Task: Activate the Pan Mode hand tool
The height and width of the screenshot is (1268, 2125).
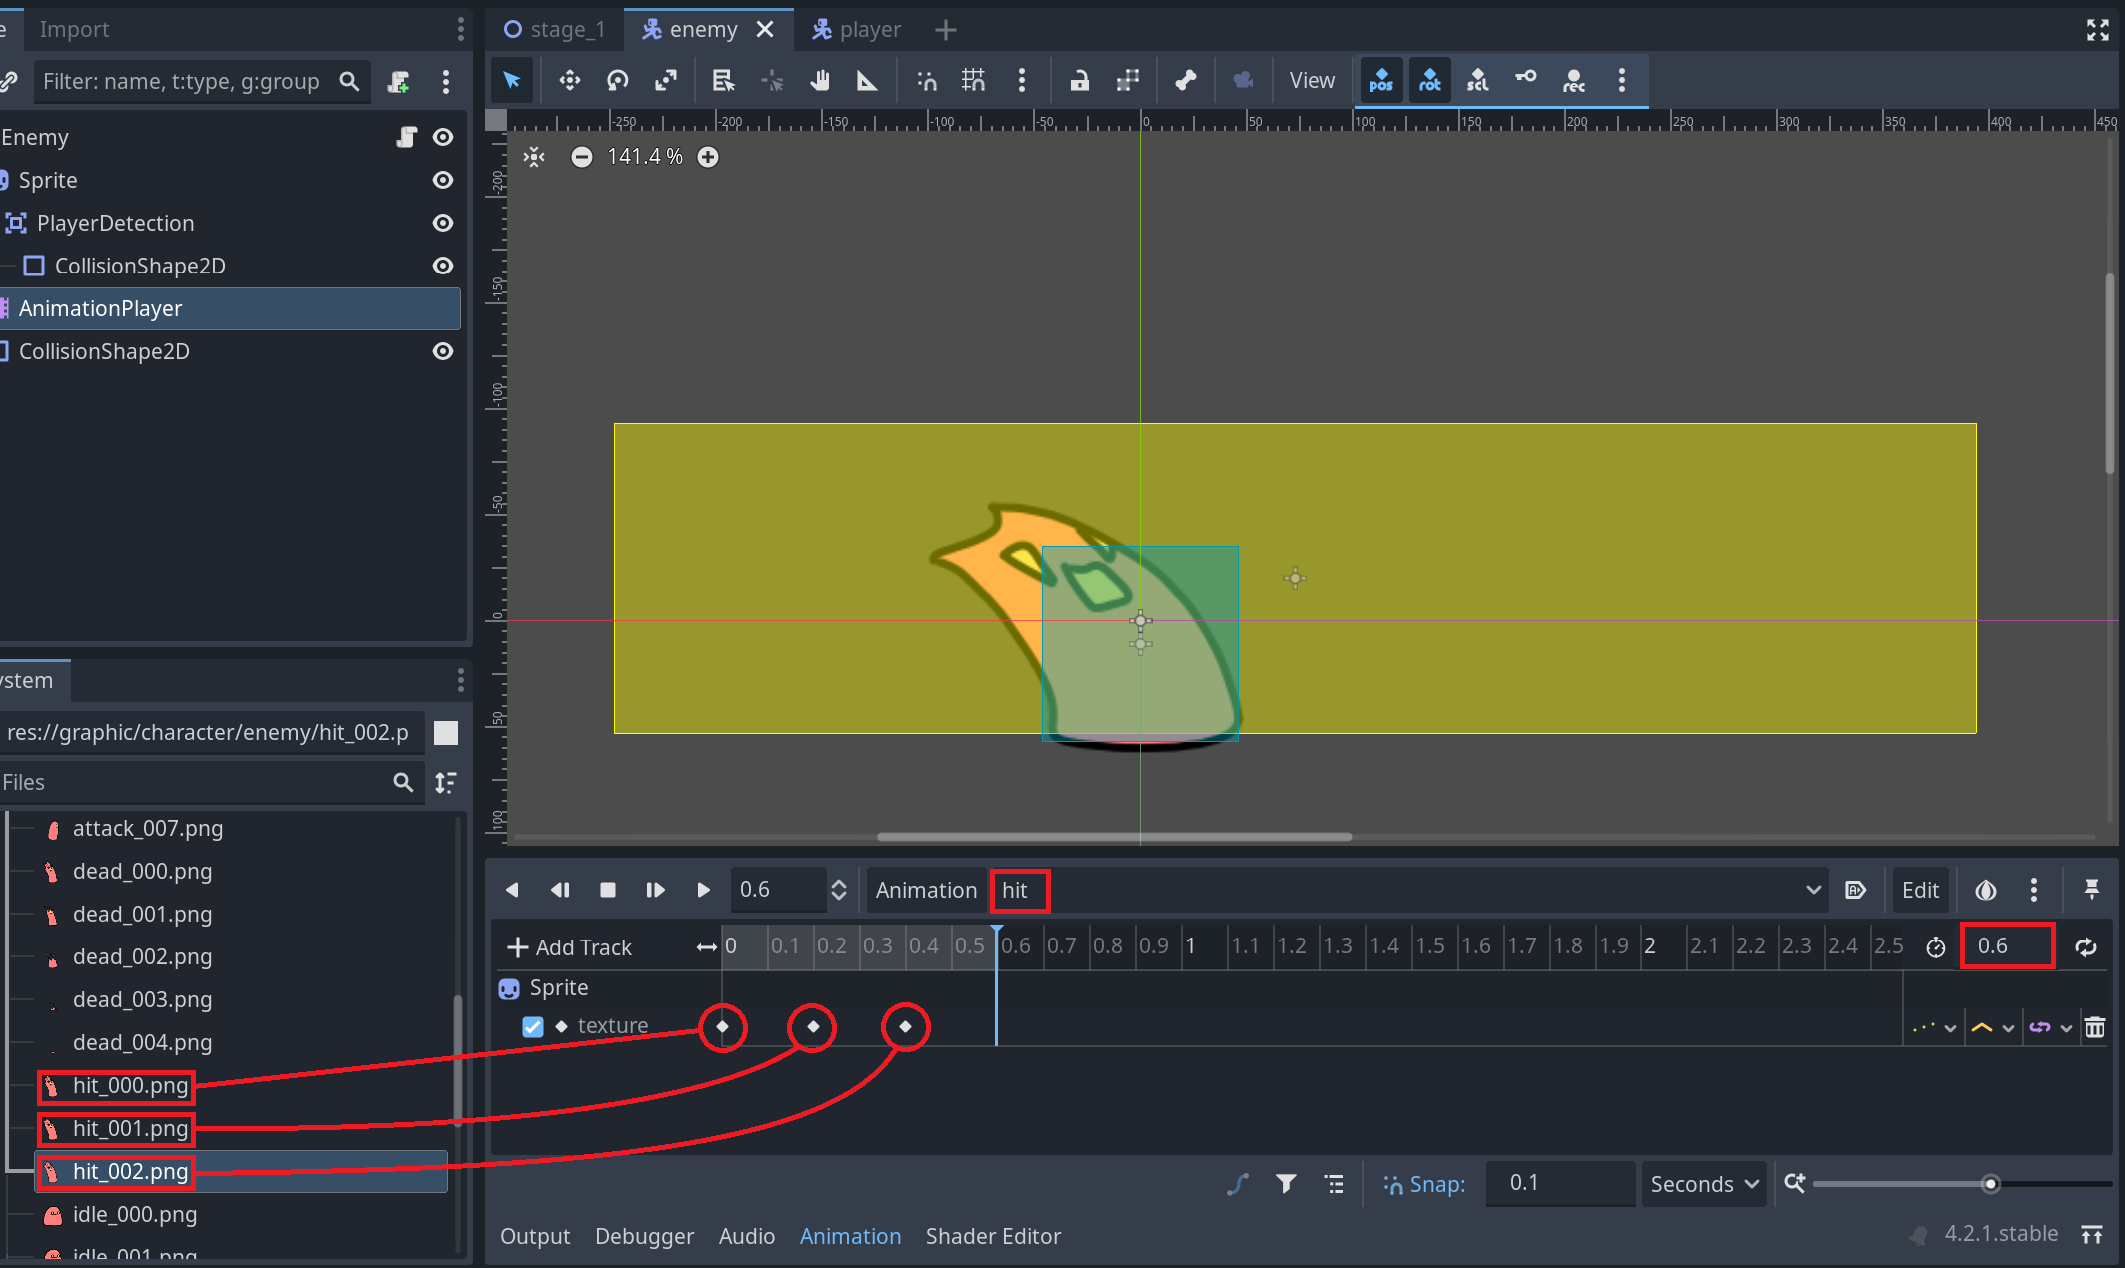Action: pyautogui.click(x=820, y=81)
